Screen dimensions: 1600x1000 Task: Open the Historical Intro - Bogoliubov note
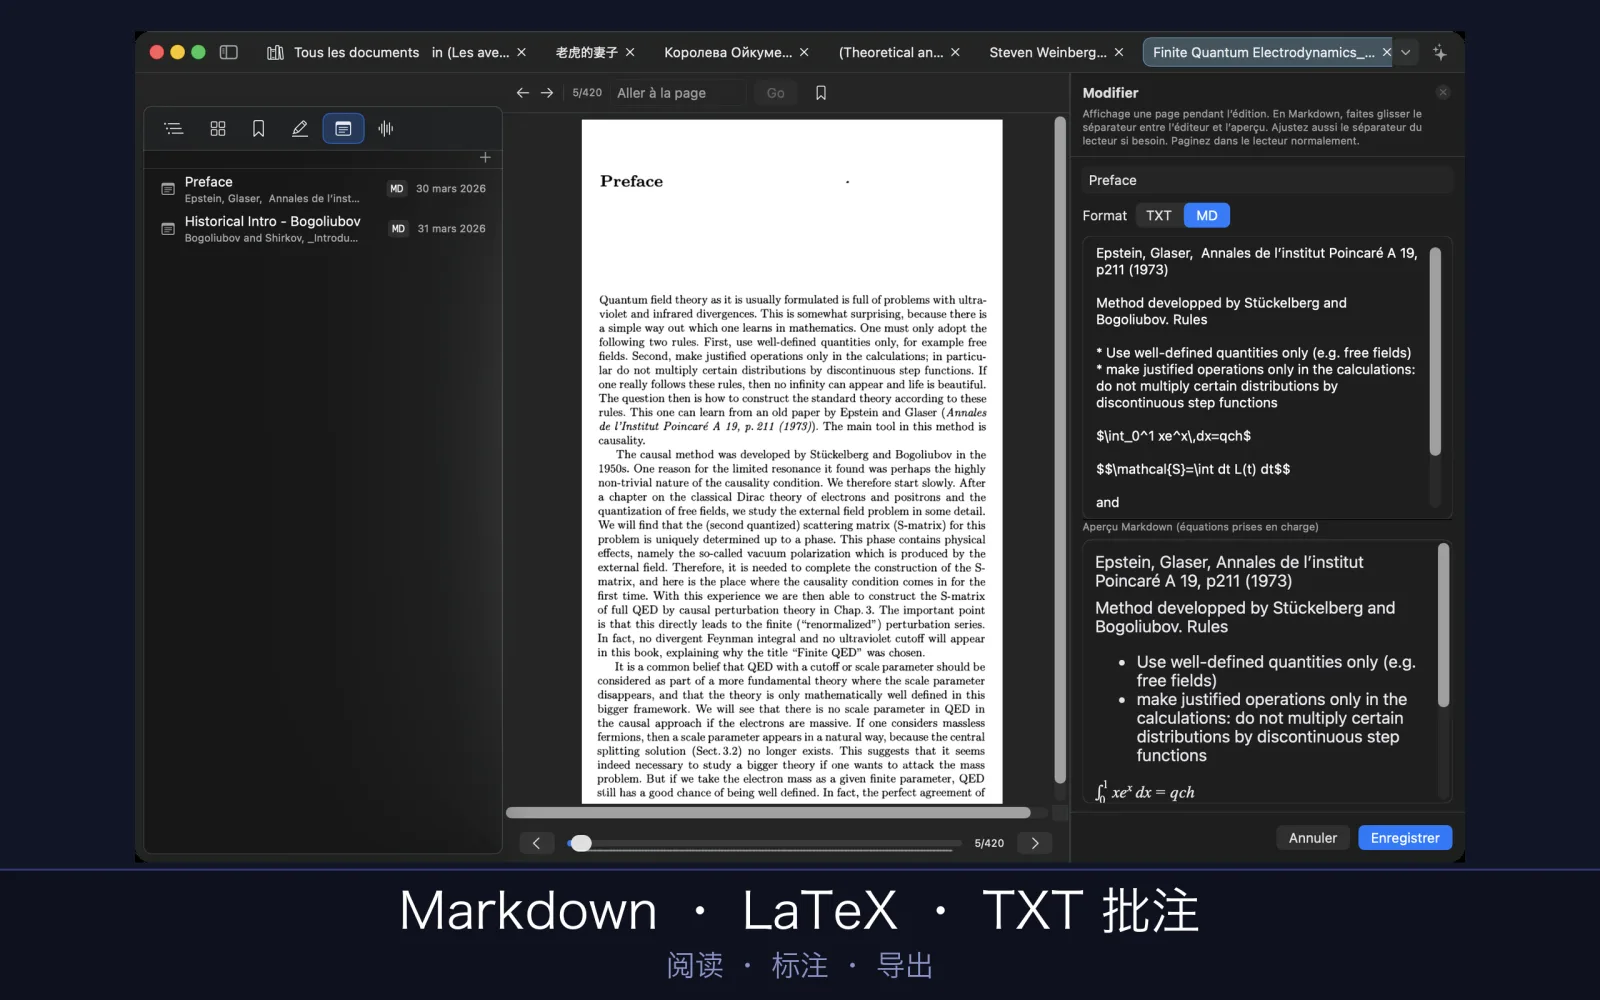[324, 229]
